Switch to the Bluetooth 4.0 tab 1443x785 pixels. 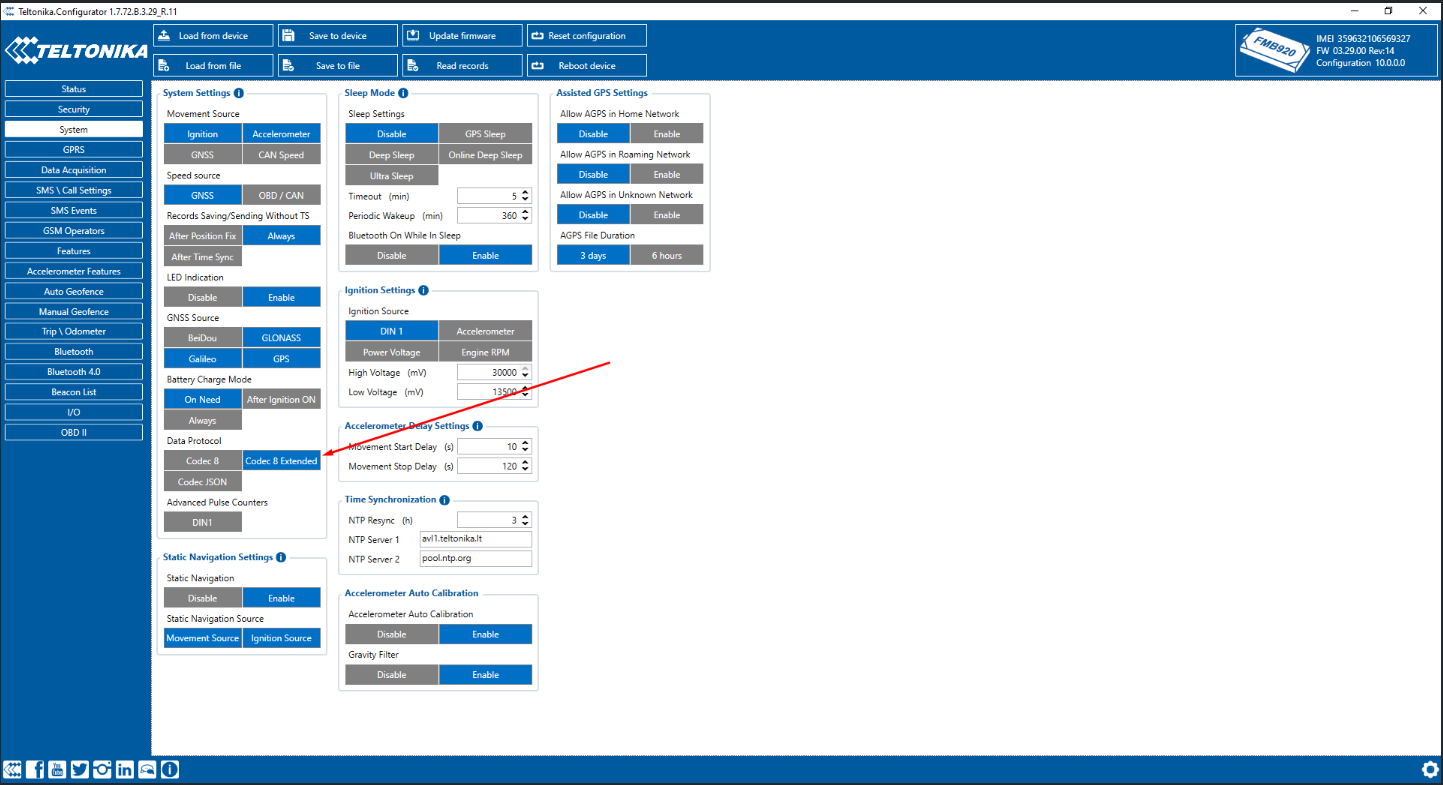(73, 372)
